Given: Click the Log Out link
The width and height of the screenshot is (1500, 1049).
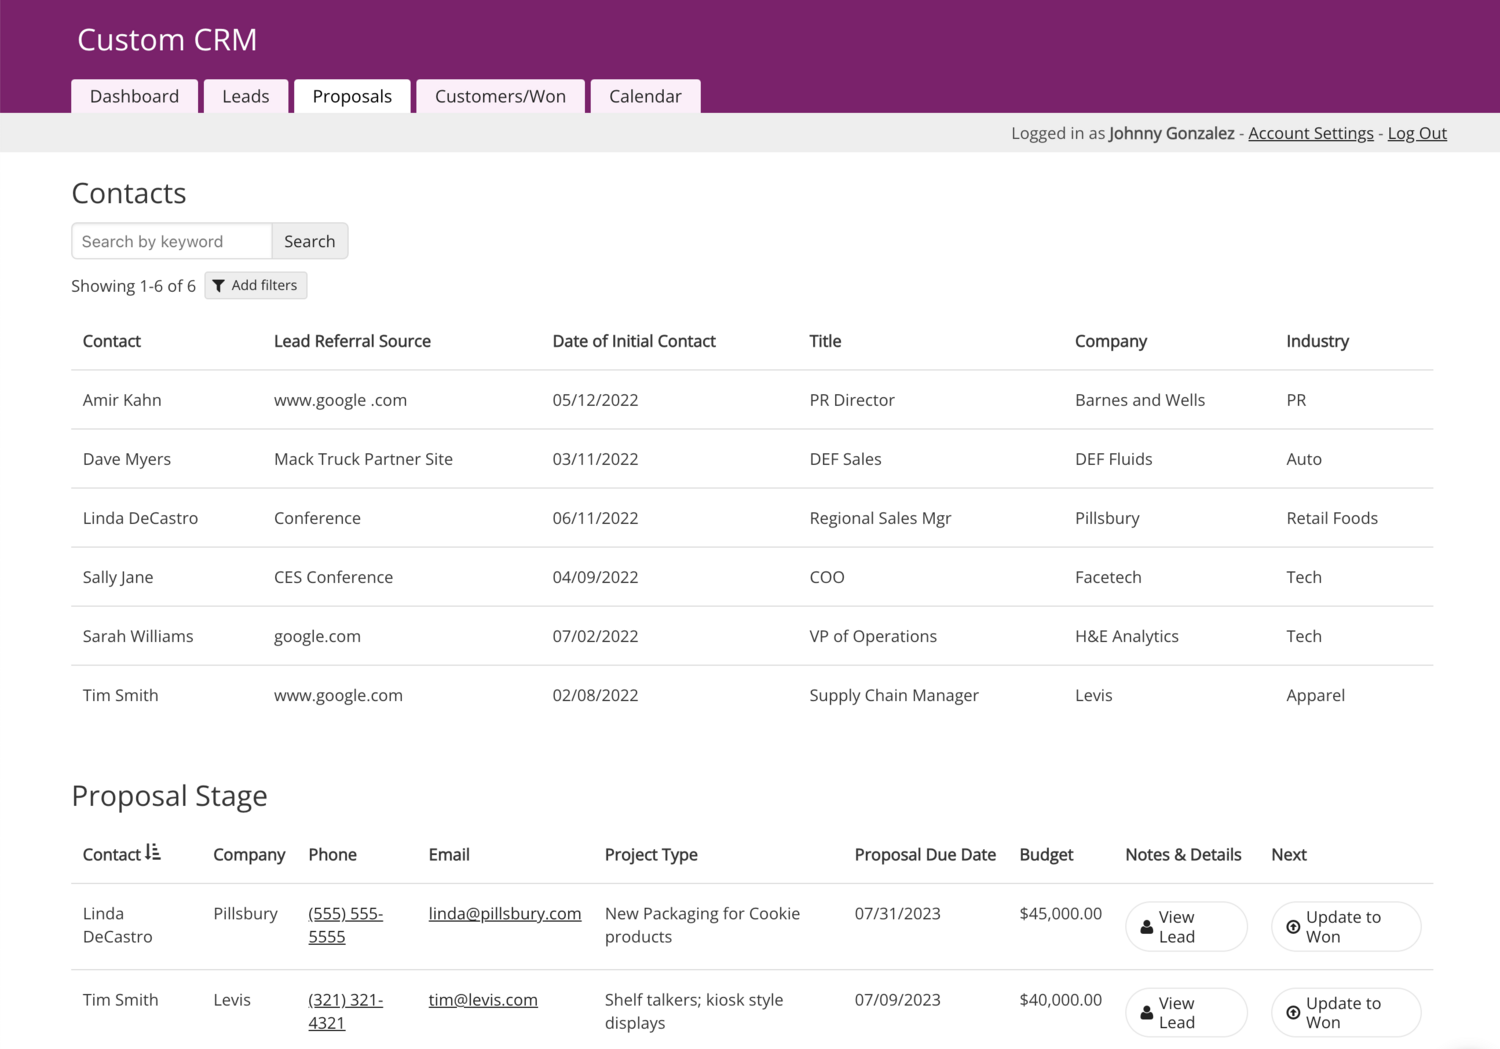Looking at the screenshot, I should [1416, 133].
